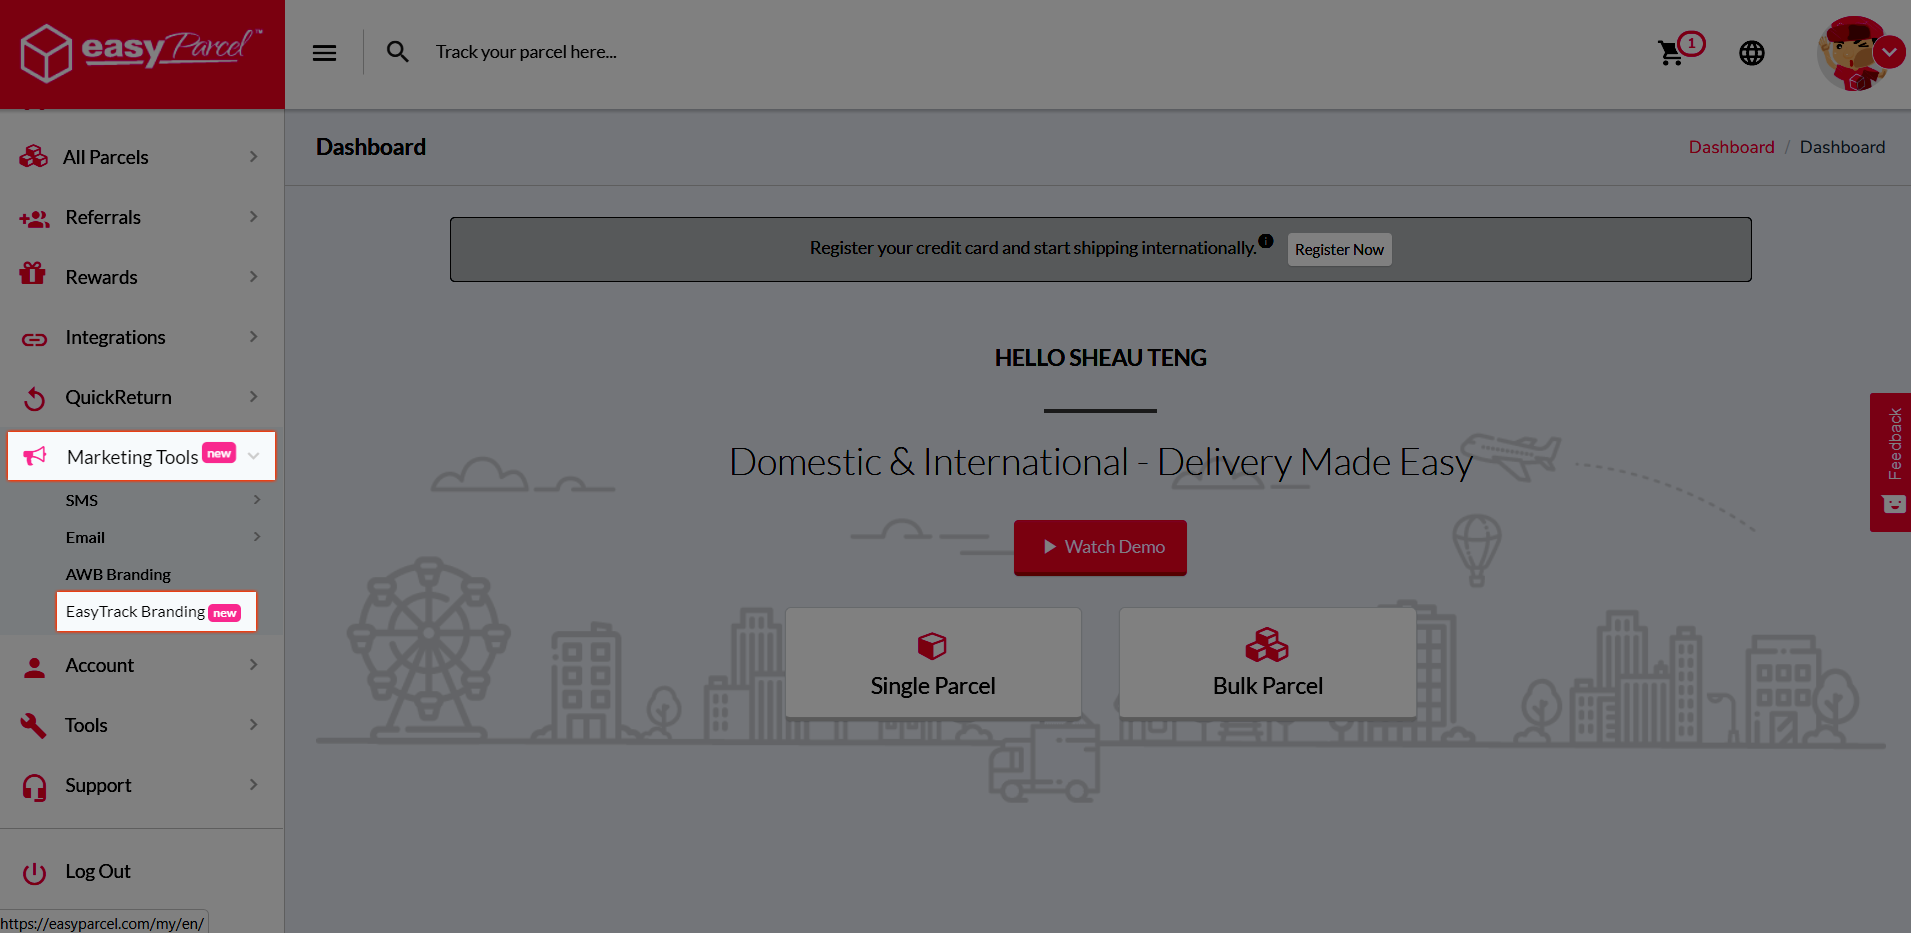Viewport: 1911px width, 933px height.
Task: Open the profile dropdown arrow on avatar
Action: (1890, 52)
